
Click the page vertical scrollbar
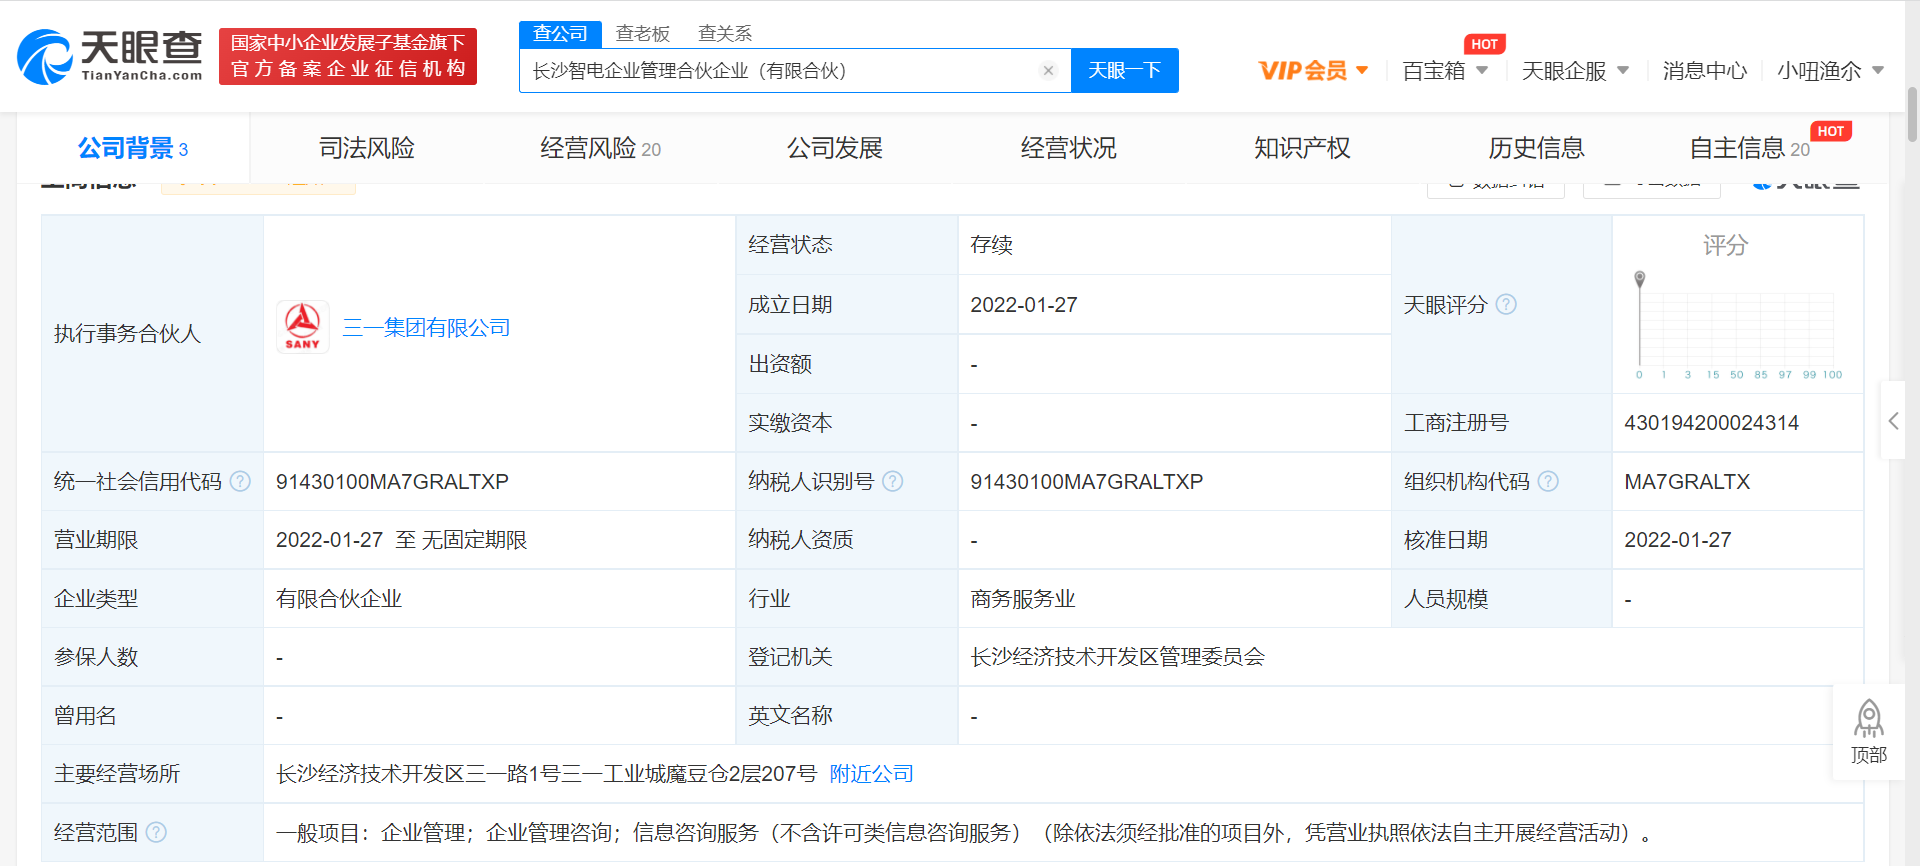(1912, 116)
